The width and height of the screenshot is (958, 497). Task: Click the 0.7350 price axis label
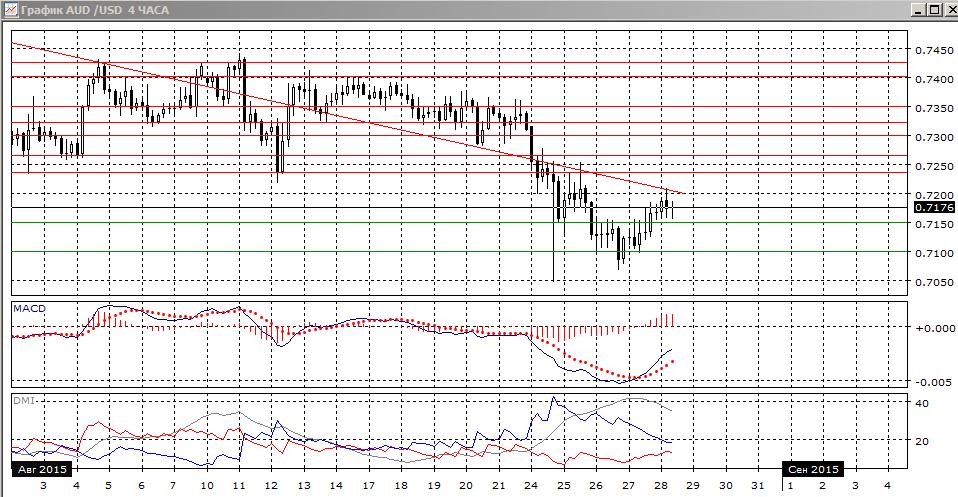(934, 109)
